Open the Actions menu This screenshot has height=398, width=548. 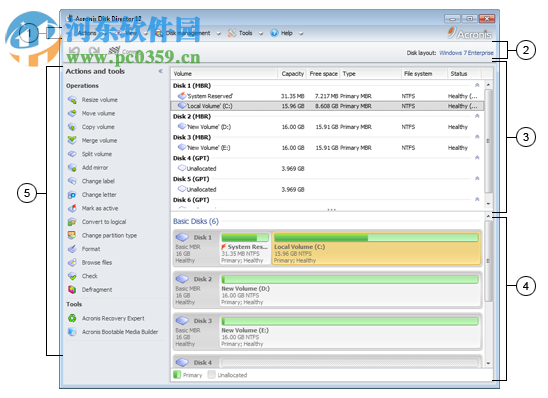pyautogui.click(x=87, y=33)
